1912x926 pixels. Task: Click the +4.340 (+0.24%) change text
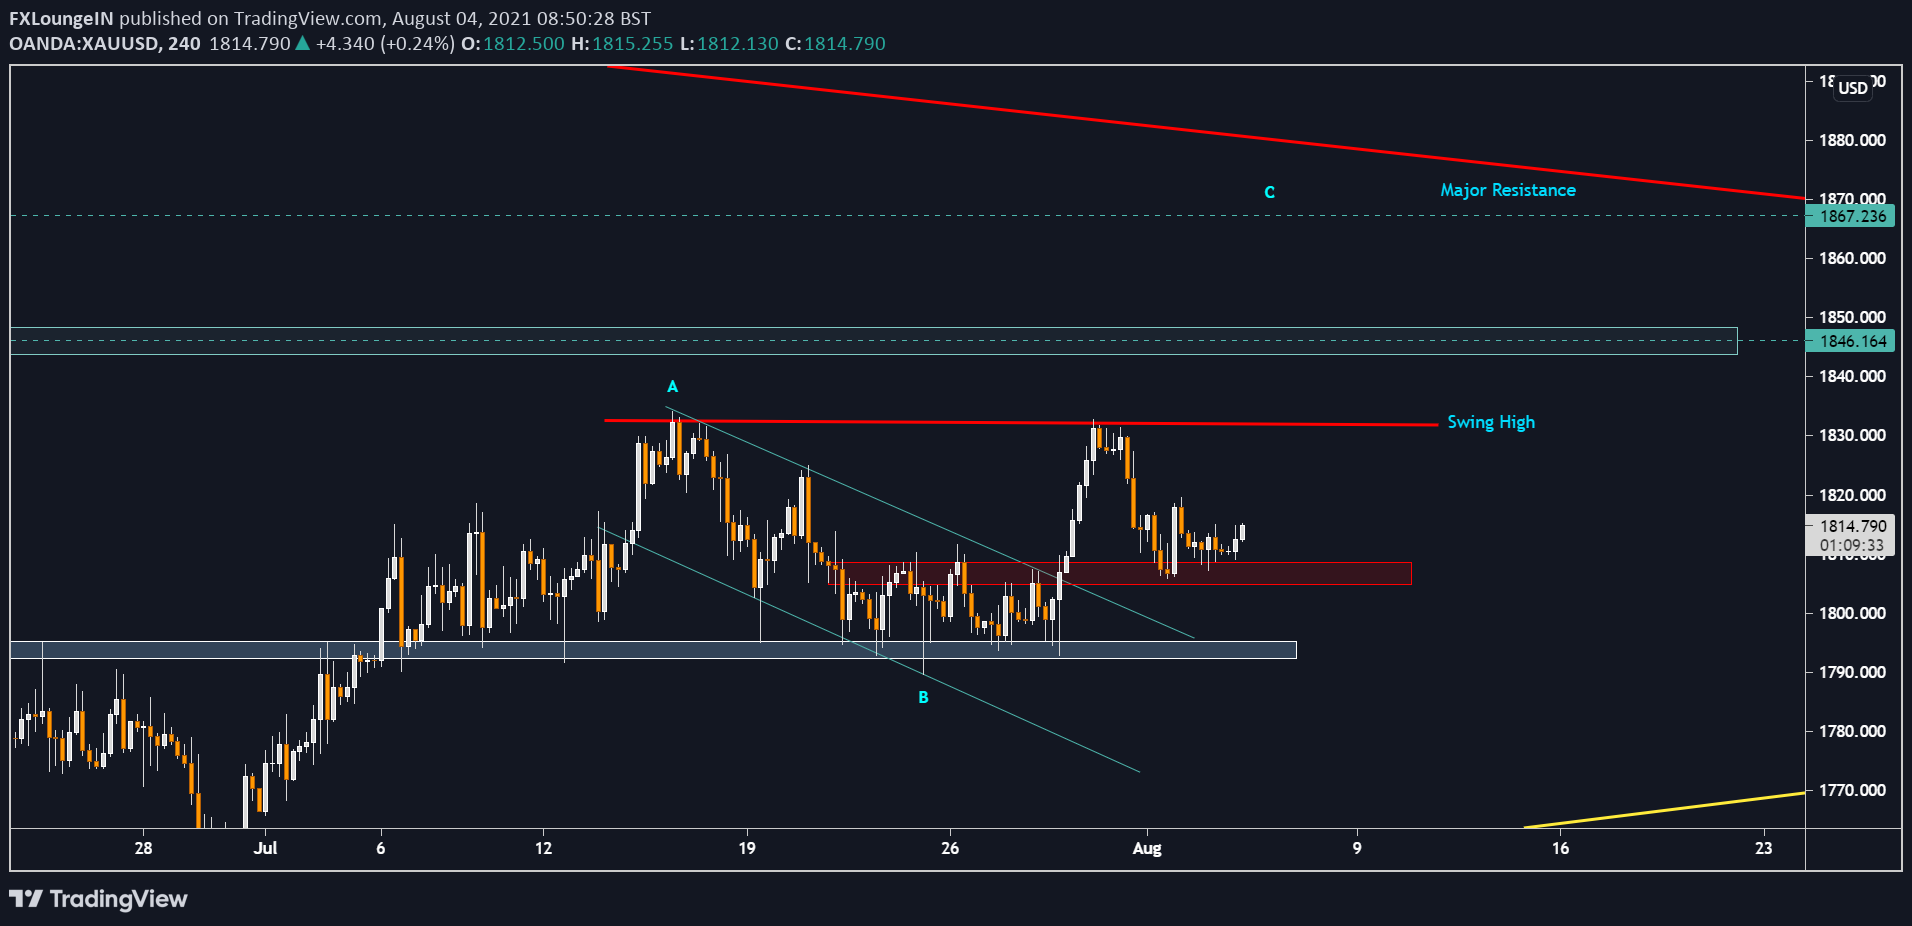tap(385, 44)
